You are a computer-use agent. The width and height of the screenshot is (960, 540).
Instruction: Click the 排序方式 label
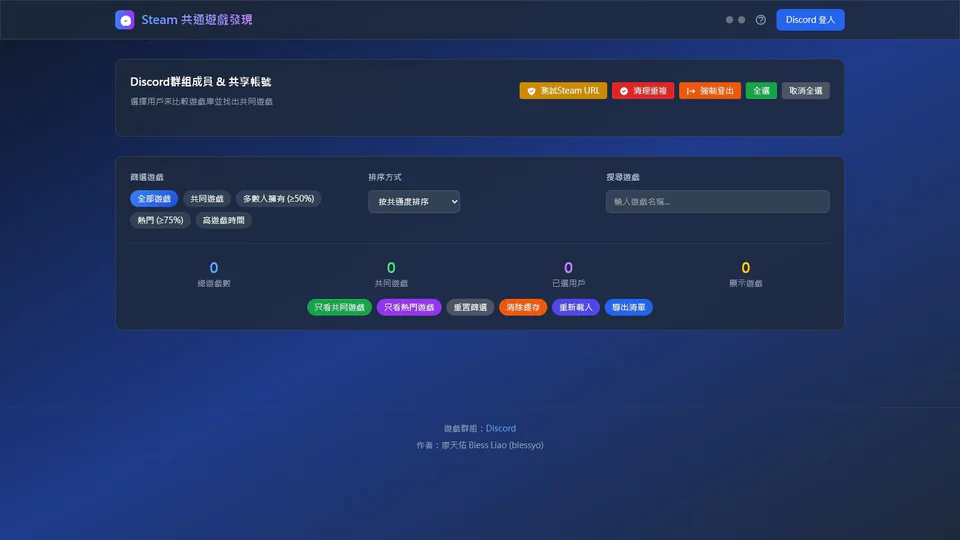click(x=385, y=177)
